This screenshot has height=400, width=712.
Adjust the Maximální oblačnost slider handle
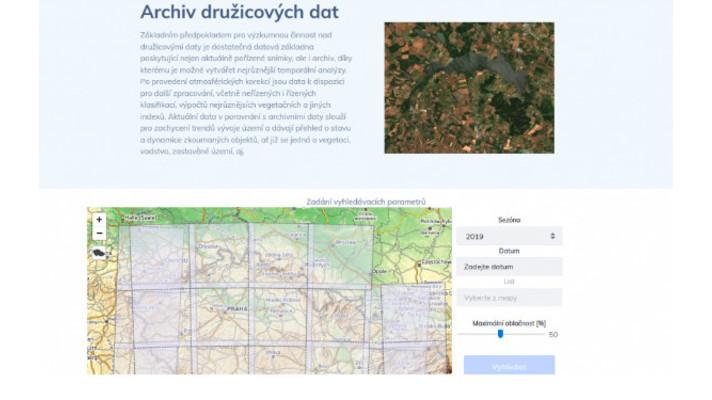point(500,334)
